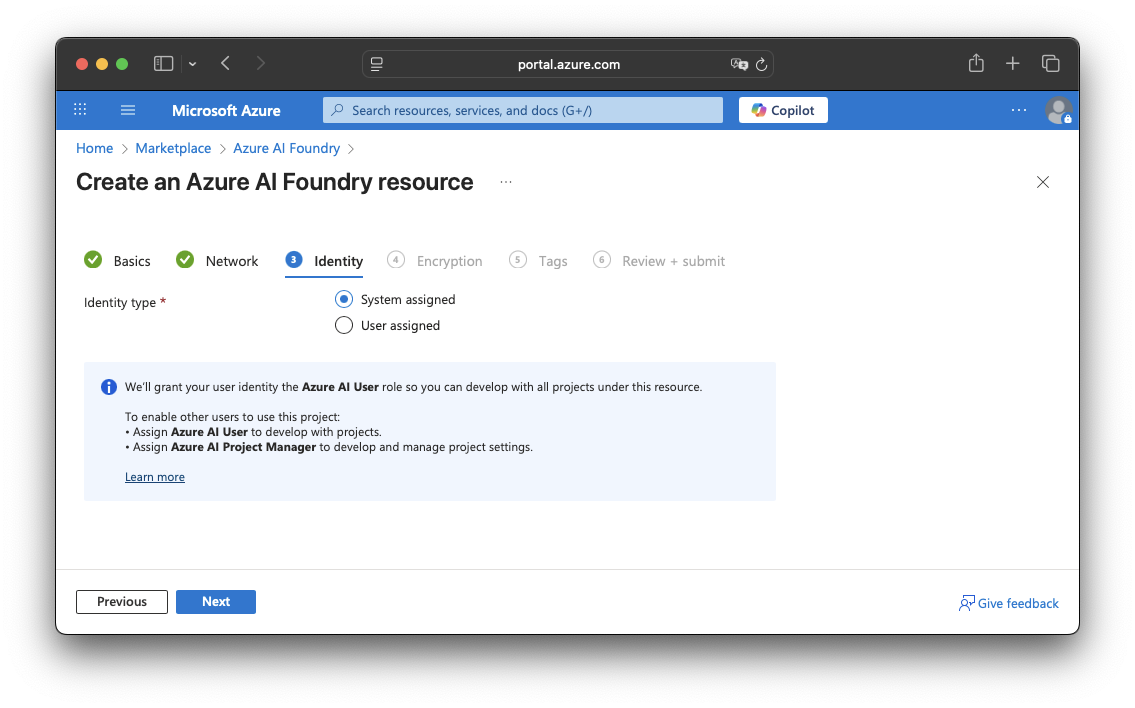This screenshot has height=708, width=1135.
Task: Click the Next button
Action: pos(216,602)
